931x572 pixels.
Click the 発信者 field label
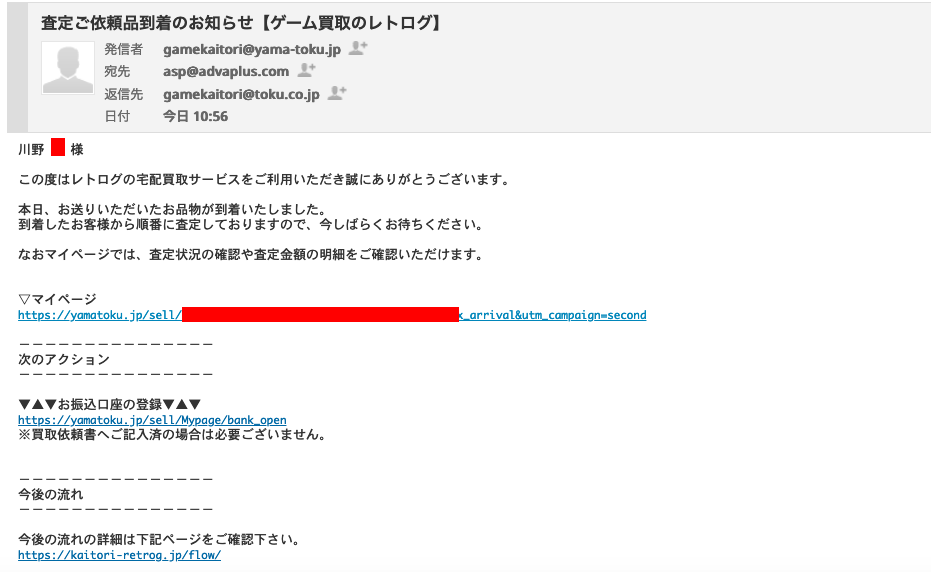pos(124,49)
